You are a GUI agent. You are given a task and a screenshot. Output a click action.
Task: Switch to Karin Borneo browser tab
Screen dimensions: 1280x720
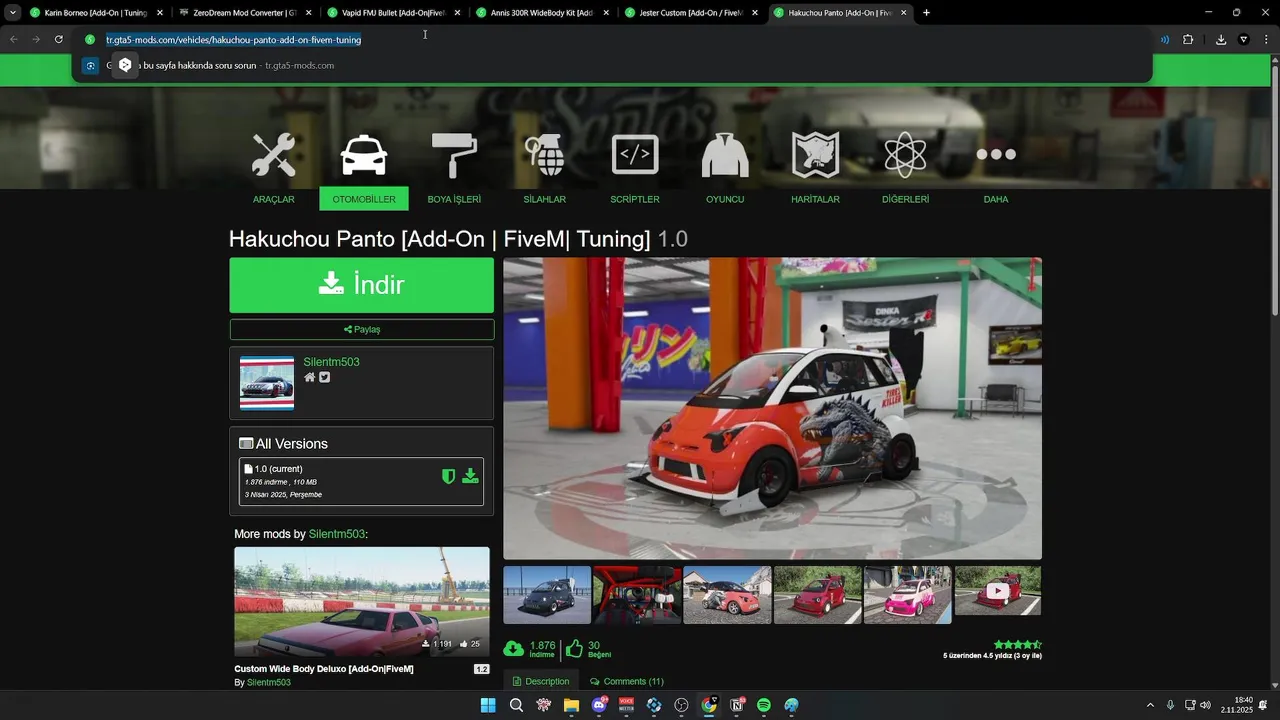click(x=96, y=13)
